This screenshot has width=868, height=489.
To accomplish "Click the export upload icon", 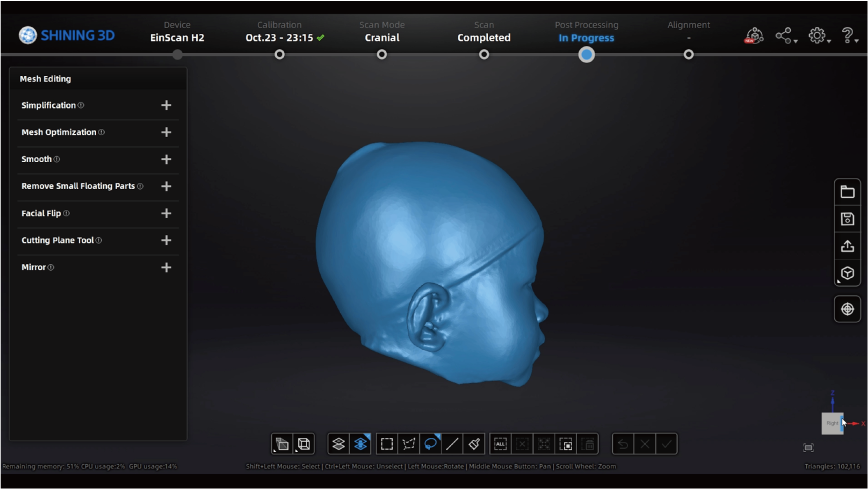I will [847, 246].
